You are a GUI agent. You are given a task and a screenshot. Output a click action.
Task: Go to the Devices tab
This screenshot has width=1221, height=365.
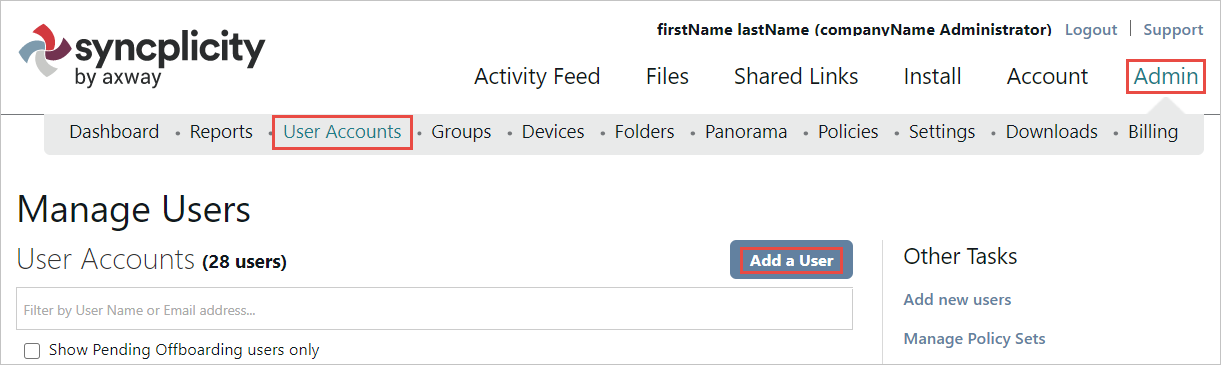click(553, 132)
